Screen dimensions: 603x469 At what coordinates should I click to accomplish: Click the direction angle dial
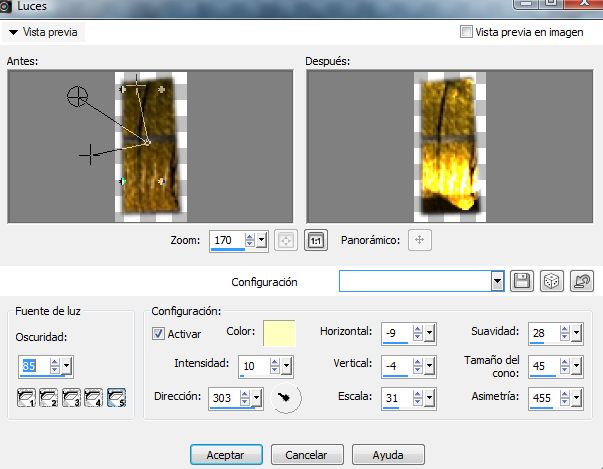(x=285, y=398)
